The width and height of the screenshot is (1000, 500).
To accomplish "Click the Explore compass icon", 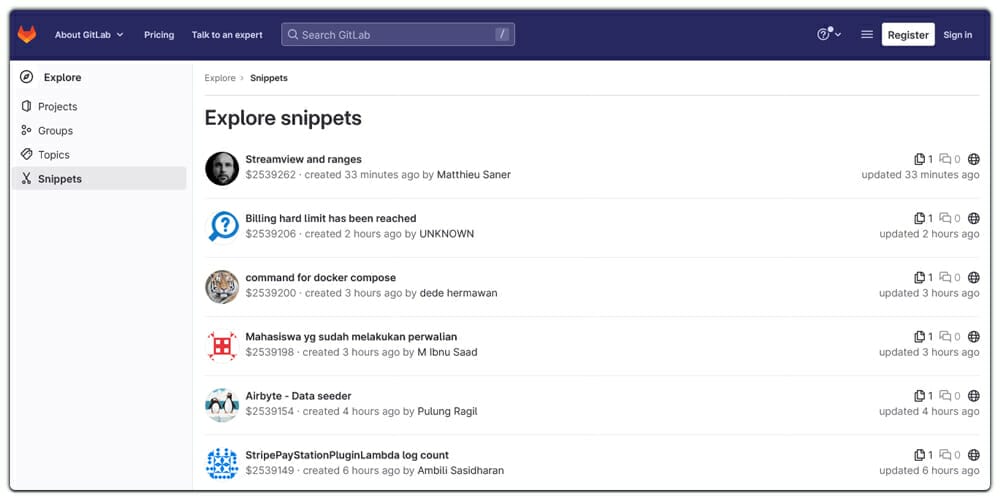I will (26, 77).
